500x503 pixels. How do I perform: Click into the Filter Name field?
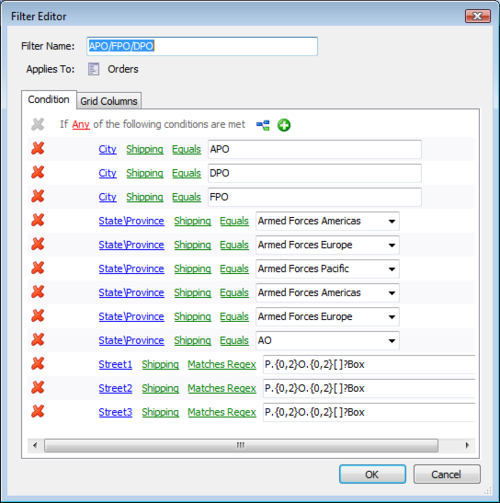[x=202, y=46]
